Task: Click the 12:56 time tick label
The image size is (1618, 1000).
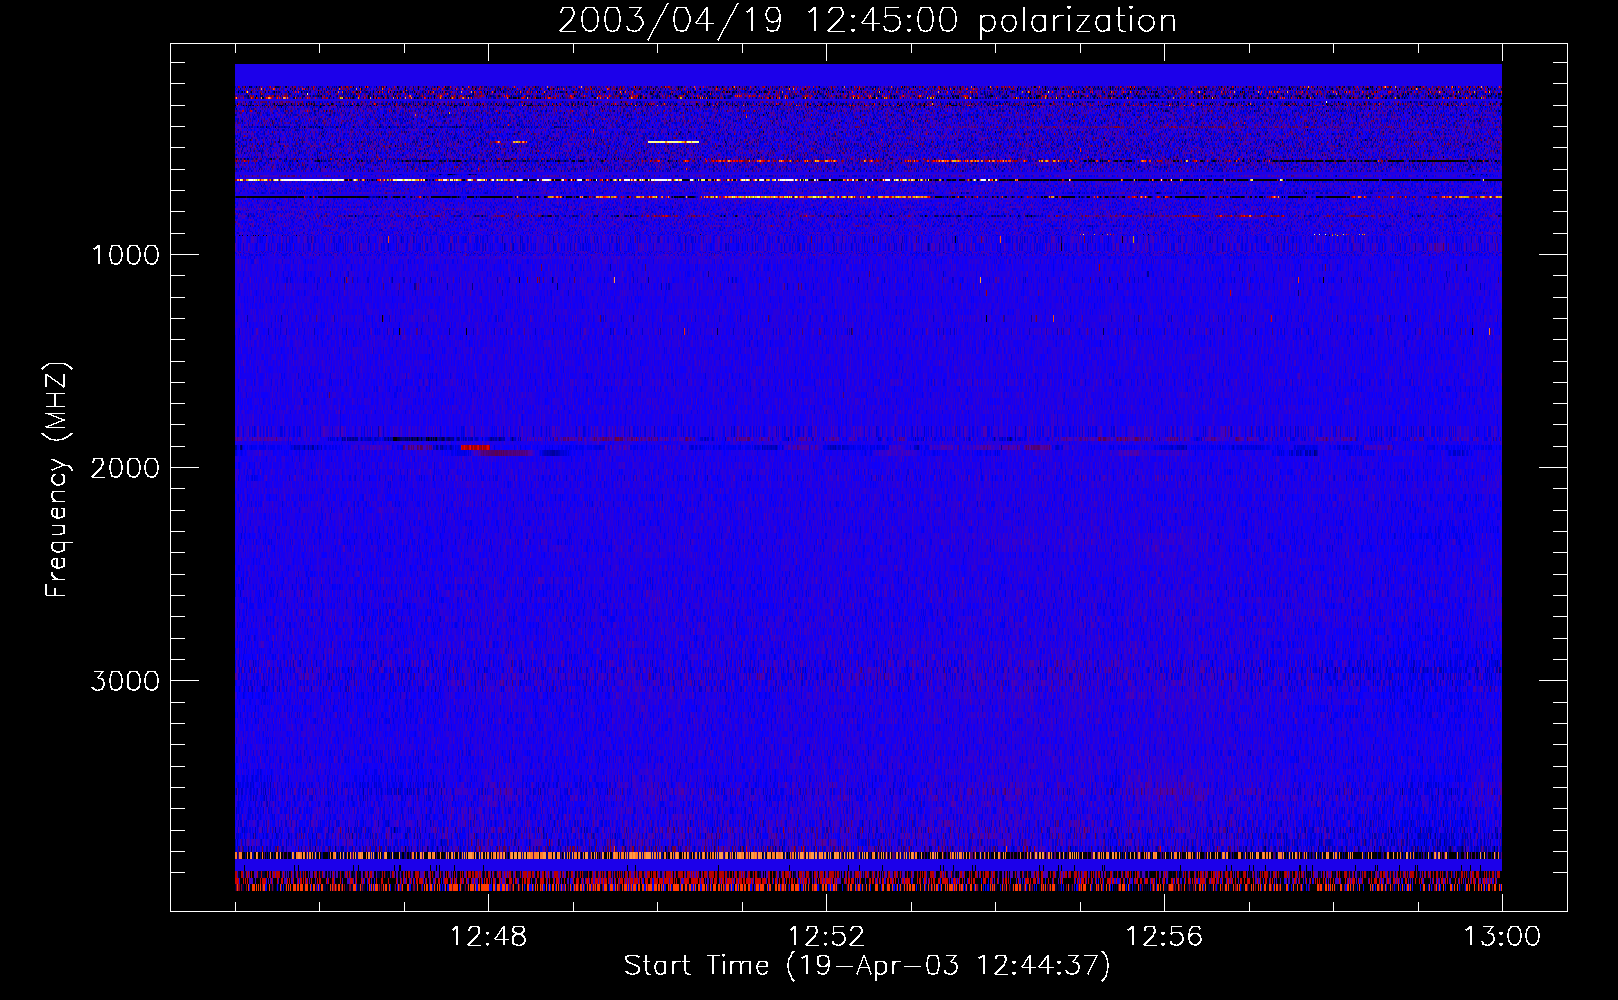Action: pyautogui.click(x=1164, y=937)
